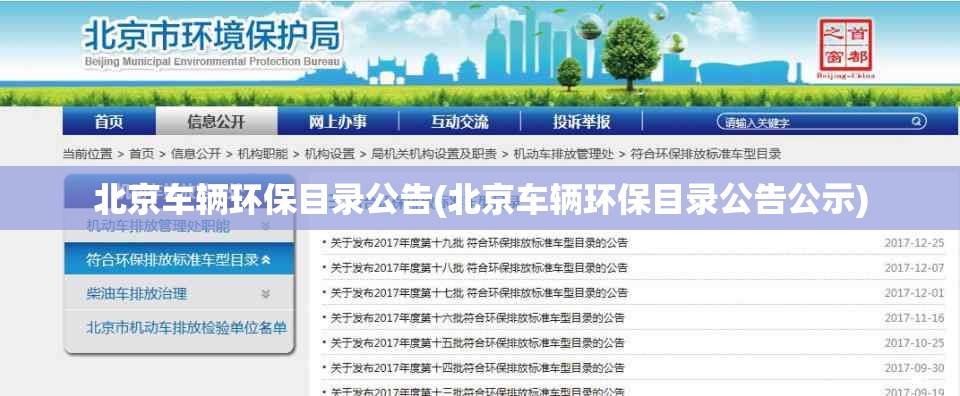Click the 当前位置 breadcrumb label
Image resolution: width=960 pixels, height=396 pixels.
[88, 154]
